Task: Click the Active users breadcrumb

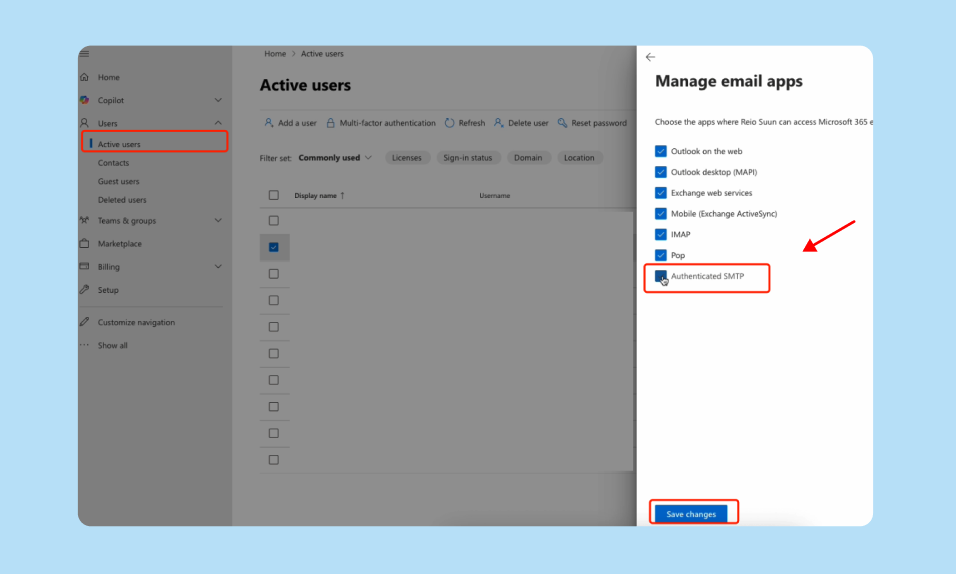Action: tap(322, 54)
